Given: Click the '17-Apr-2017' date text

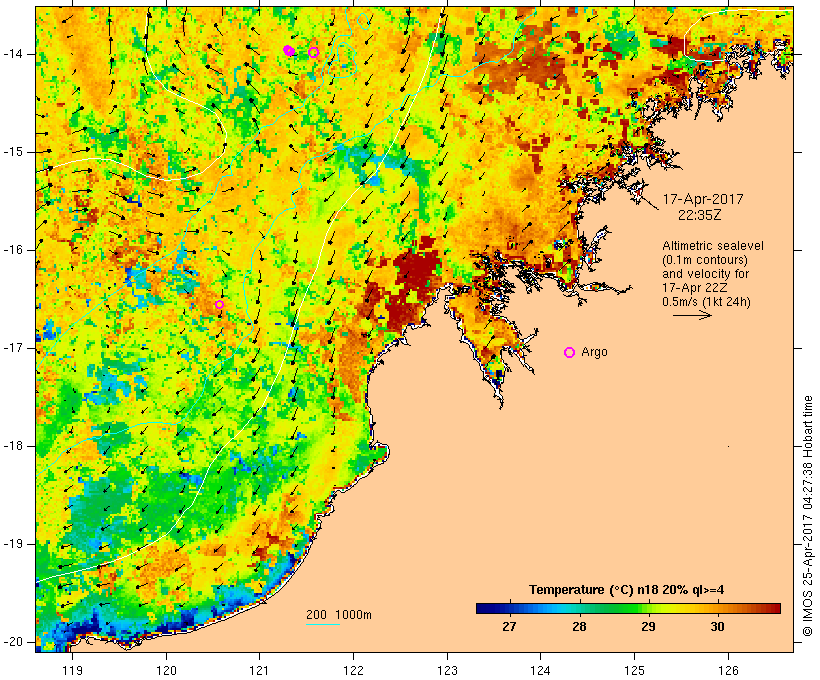Looking at the screenshot, I should click(x=703, y=199).
